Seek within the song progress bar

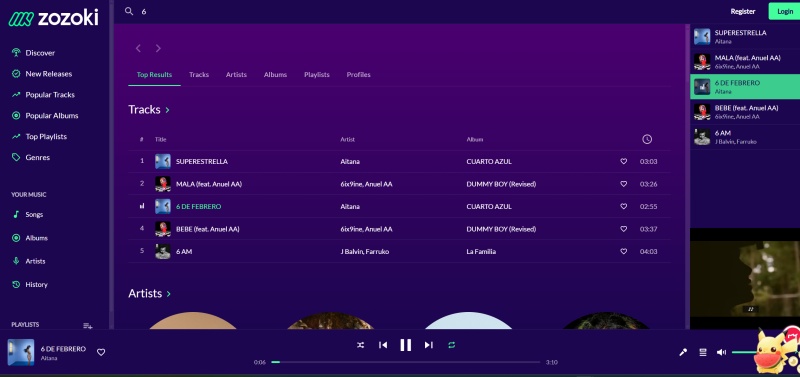click(x=406, y=362)
